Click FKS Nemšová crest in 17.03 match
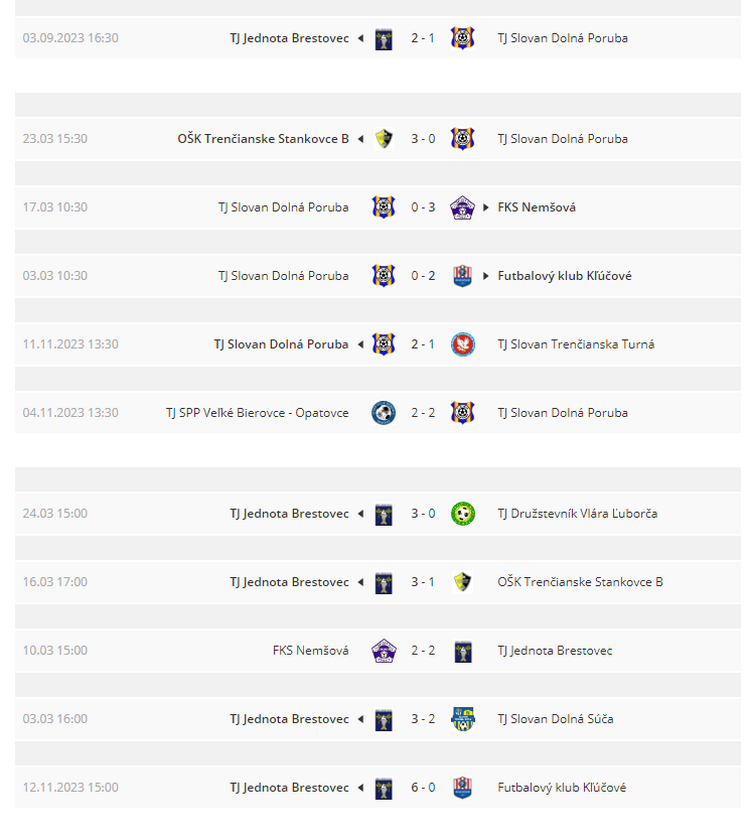Image resolution: width=750 pixels, height=840 pixels. click(462, 207)
